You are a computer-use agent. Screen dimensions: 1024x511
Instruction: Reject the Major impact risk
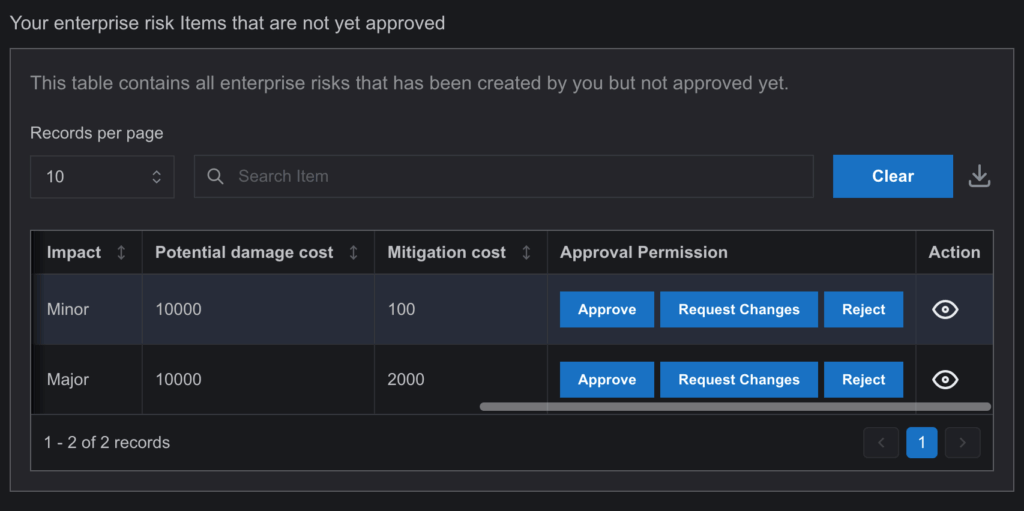point(863,380)
